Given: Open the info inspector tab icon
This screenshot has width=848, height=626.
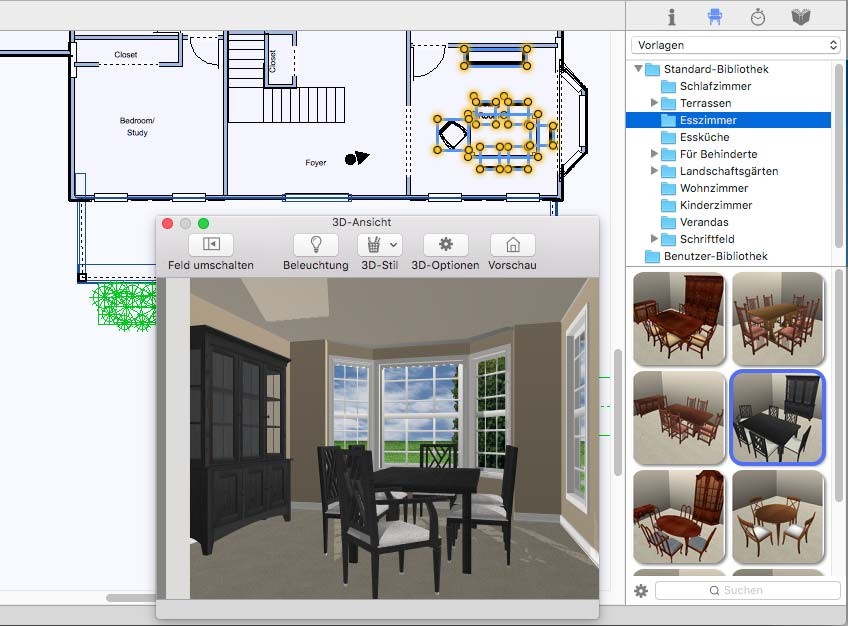Looking at the screenshot, I should tap(671, 17).
